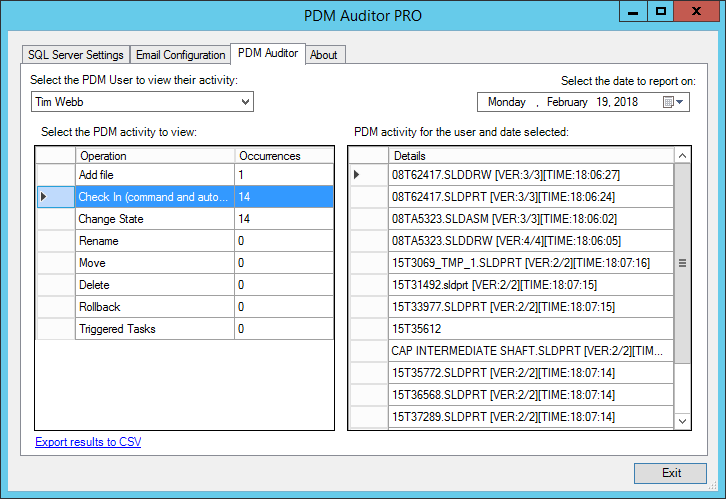
Task: Select the PDM Auditor tab
Action: point(268,53)
